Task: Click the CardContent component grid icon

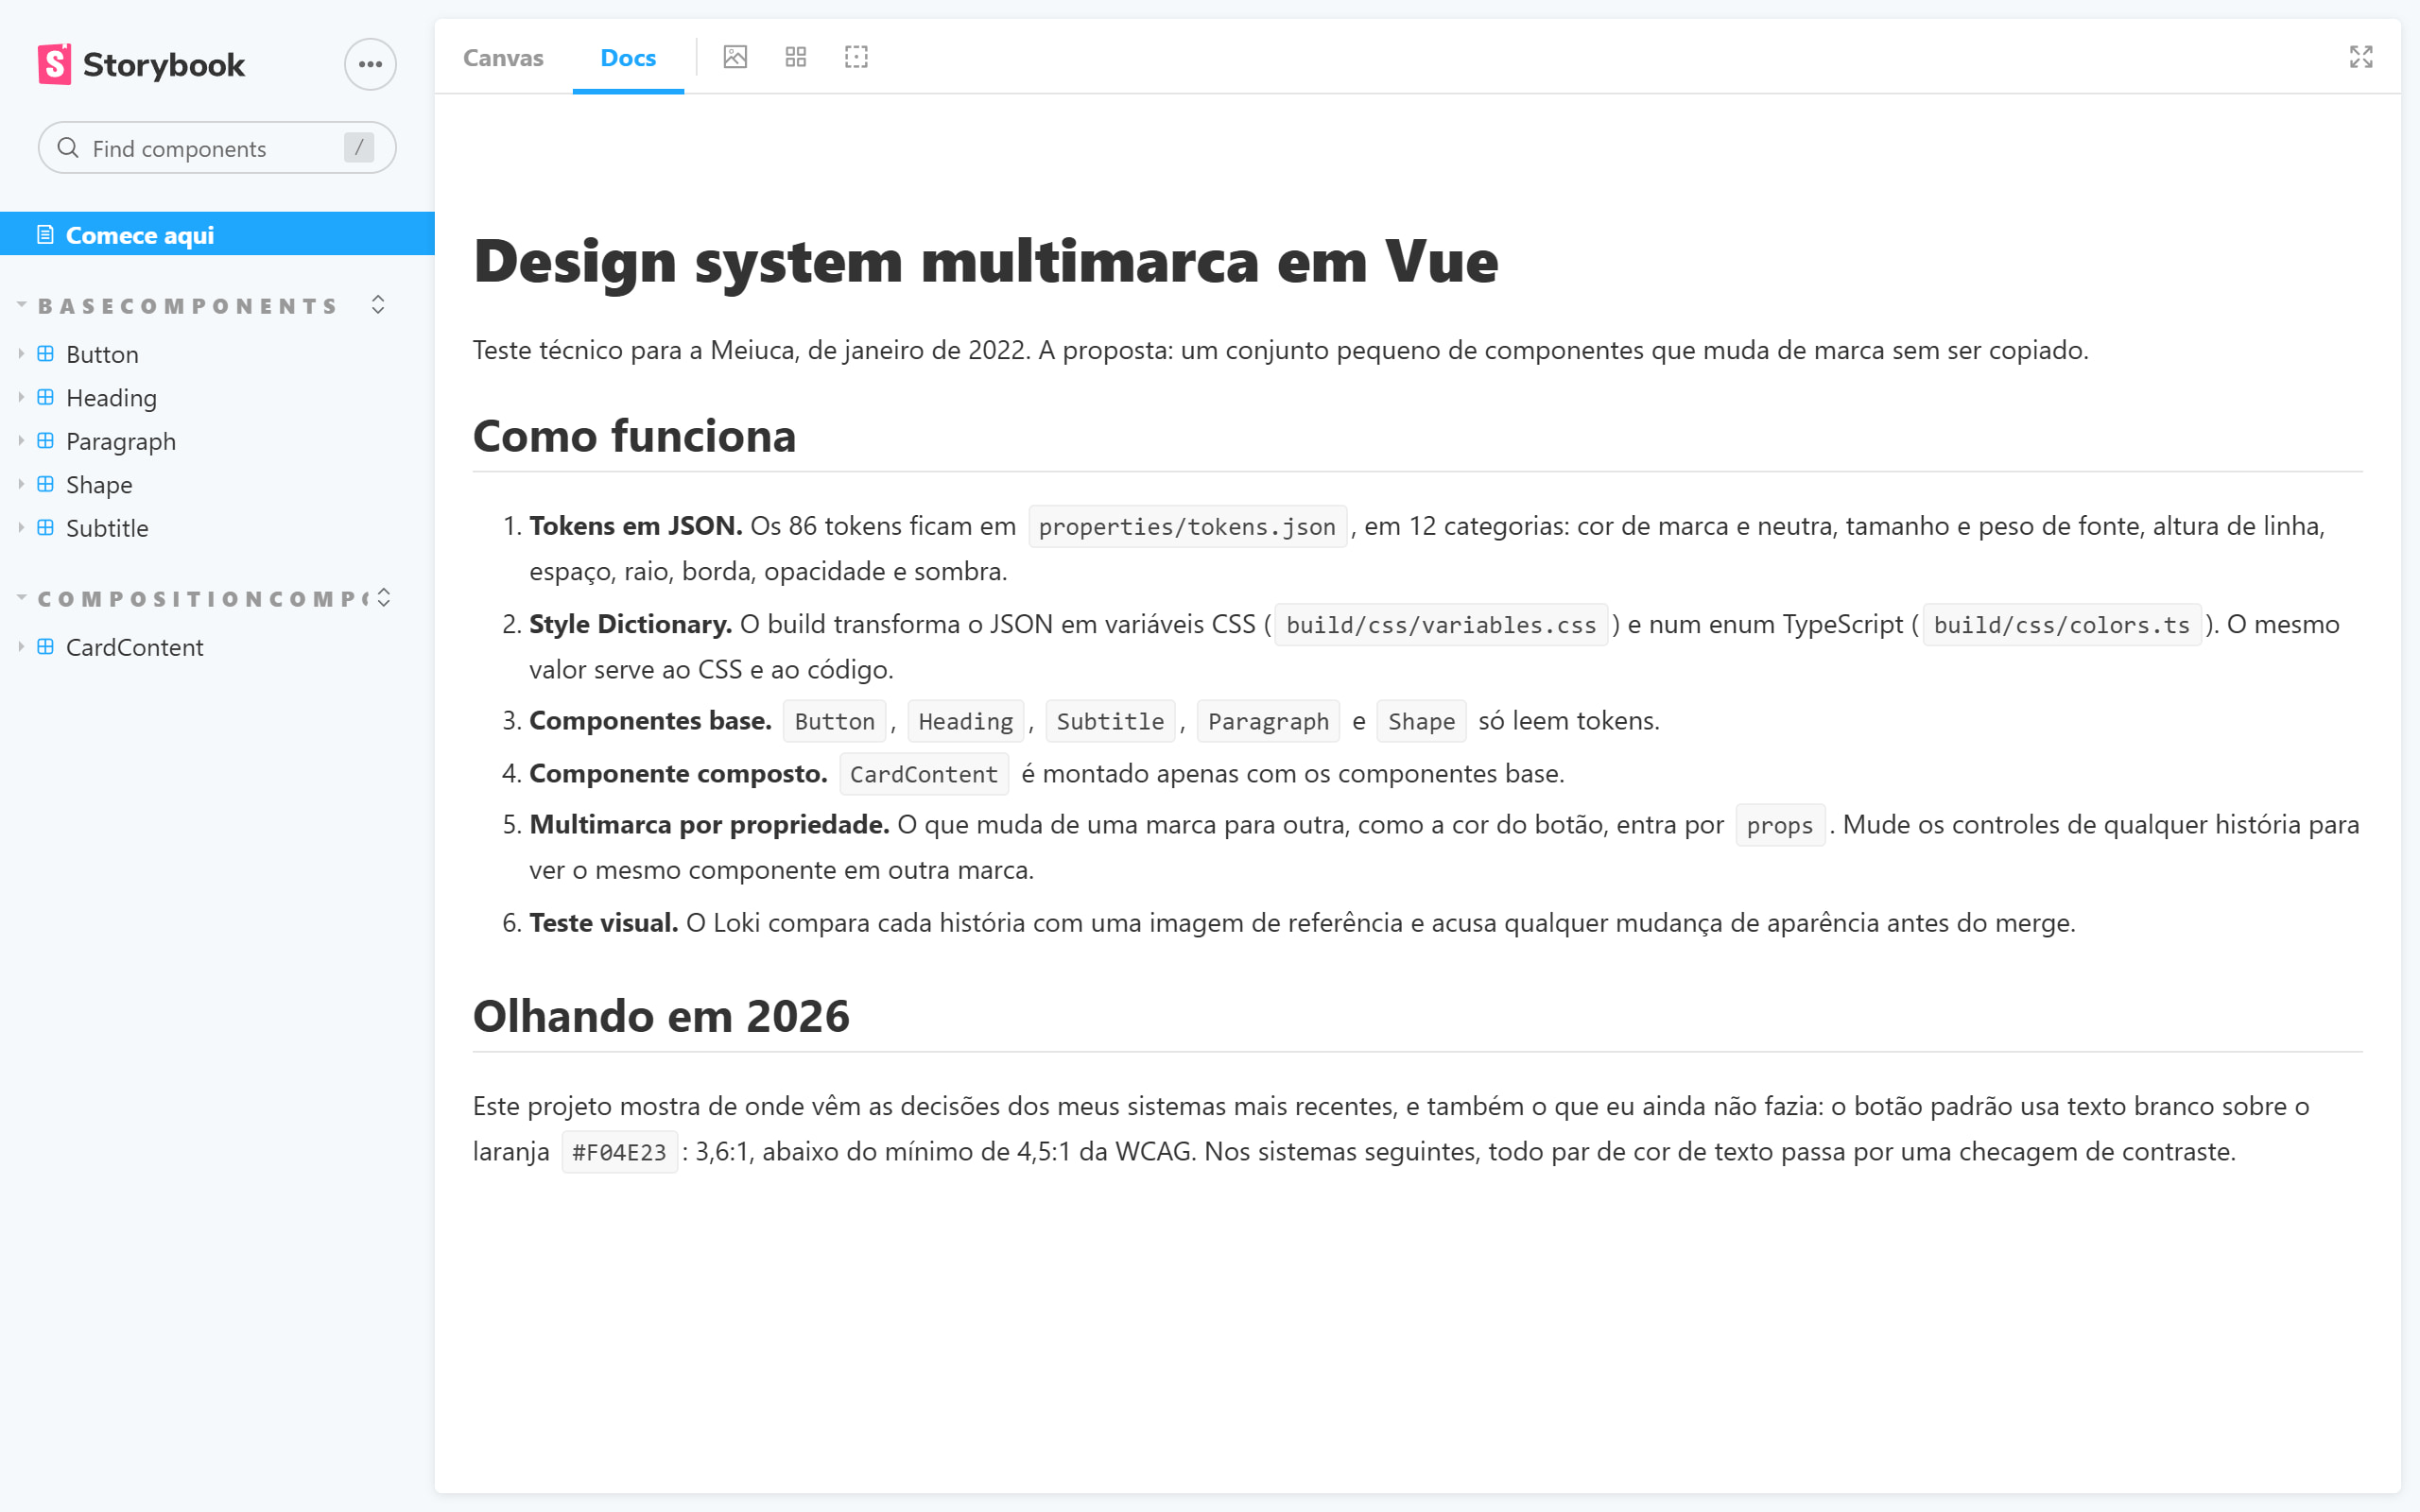Action: (x=46, y=647)
